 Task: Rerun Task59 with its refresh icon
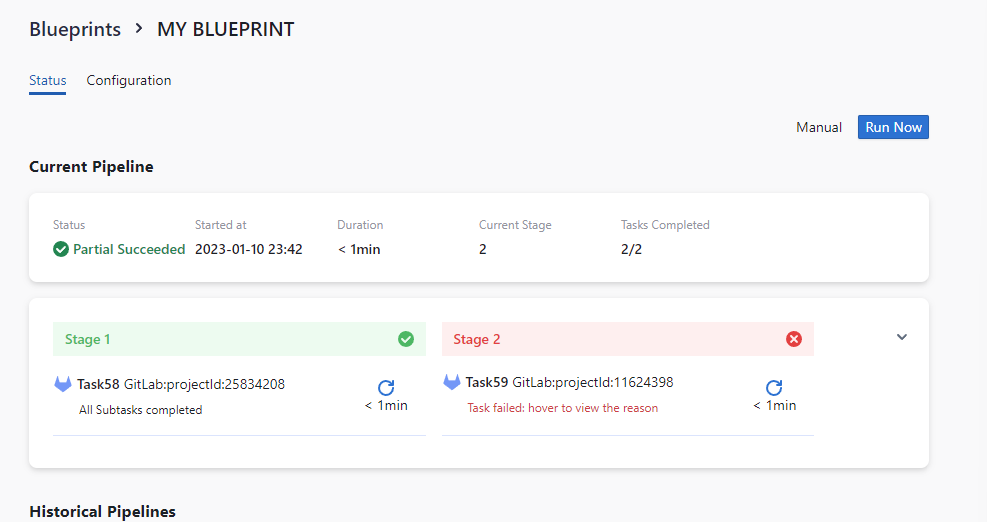pos(774,387)
